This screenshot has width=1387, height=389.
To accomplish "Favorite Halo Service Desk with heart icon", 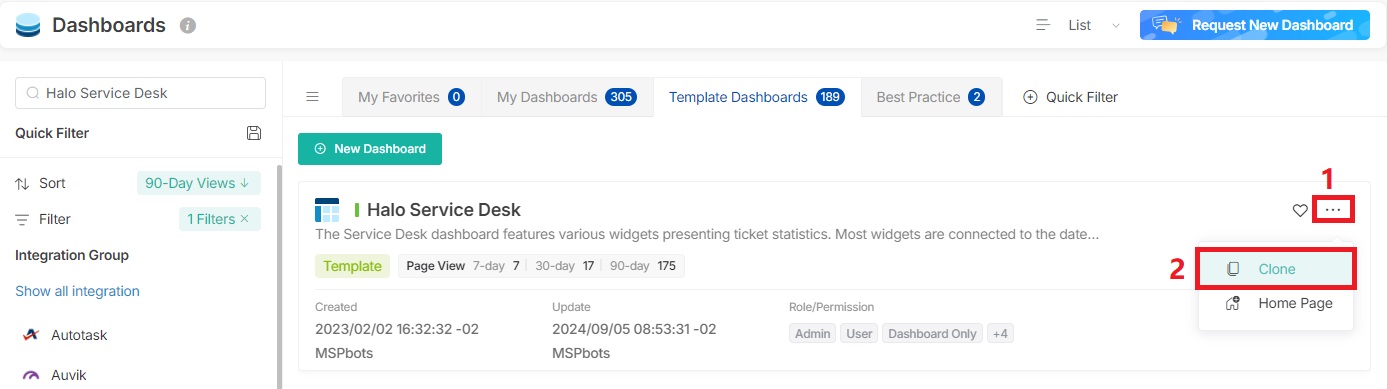I will tap(1300, 210).
